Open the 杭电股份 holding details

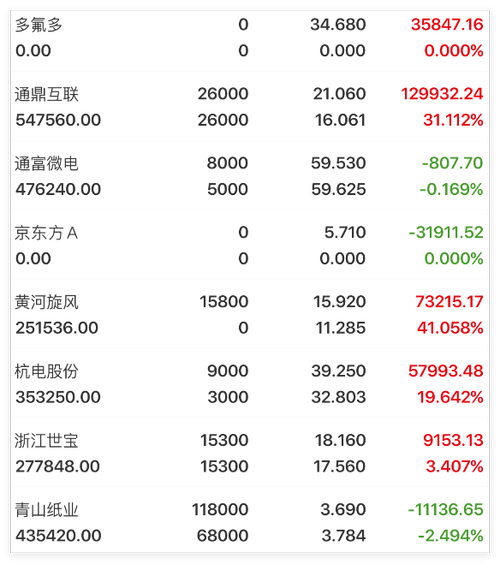coord(250,384)
